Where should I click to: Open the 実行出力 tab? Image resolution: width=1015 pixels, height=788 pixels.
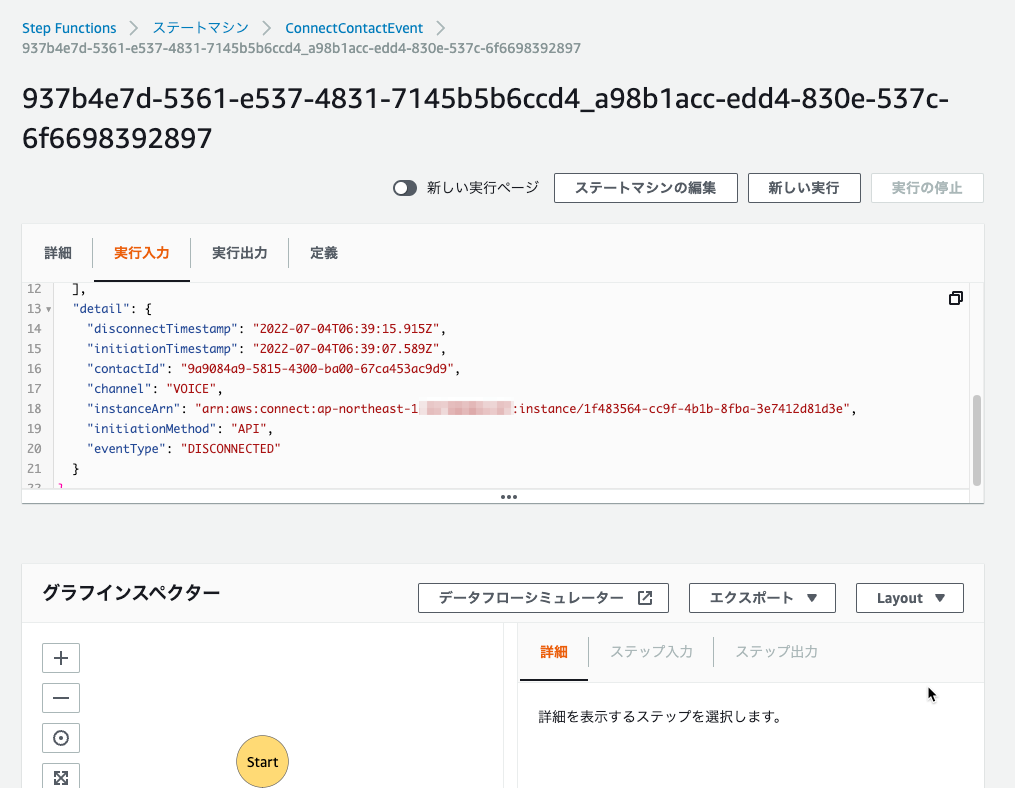tap(240, 253)
